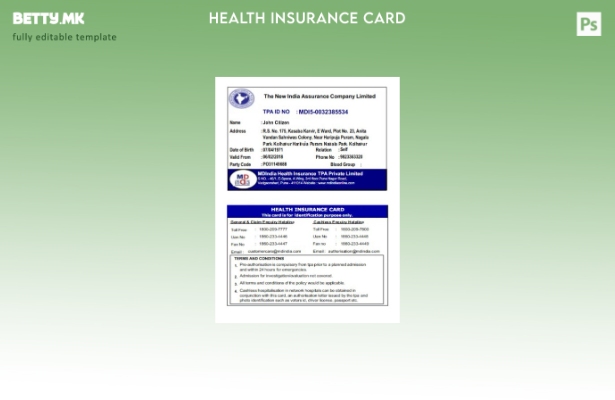
Task: Select the TPA ID NO number text
Action: coord(323,112)
